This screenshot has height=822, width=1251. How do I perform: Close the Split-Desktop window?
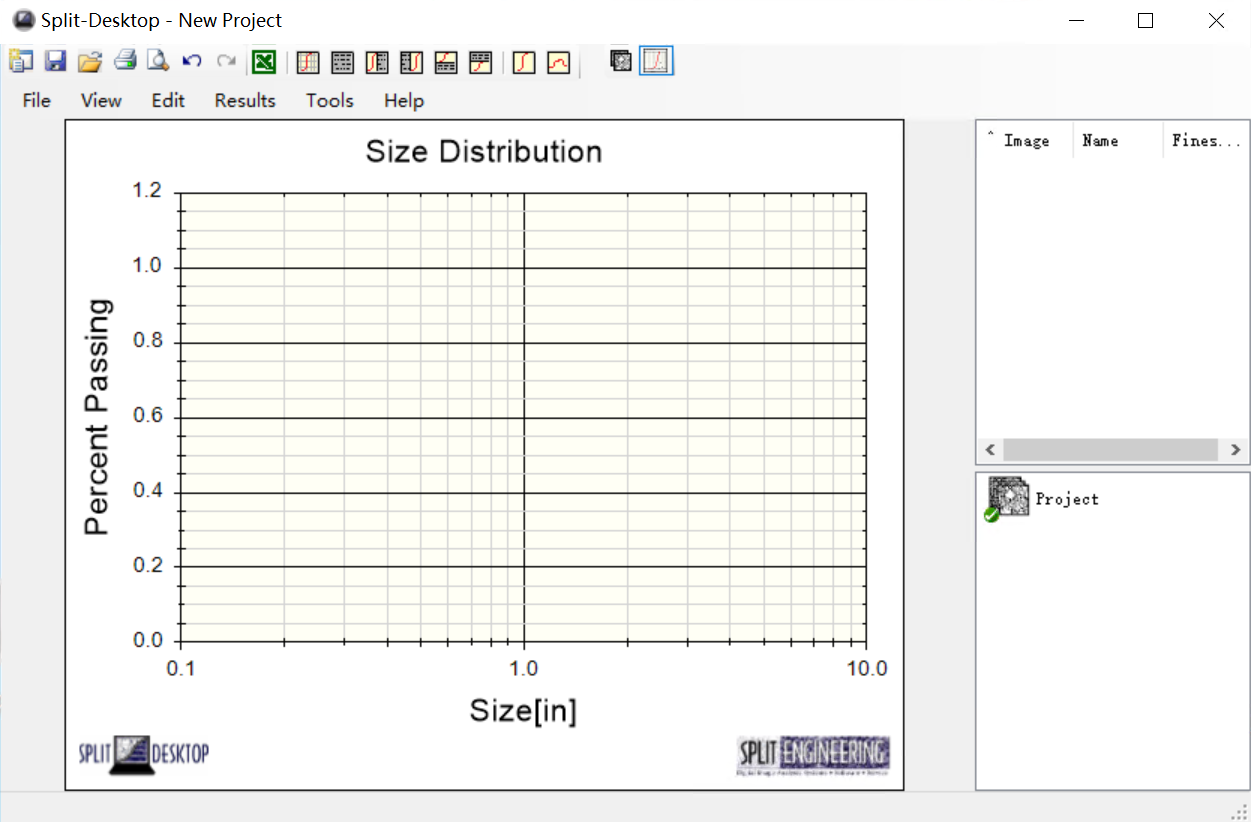point(1216,20)
